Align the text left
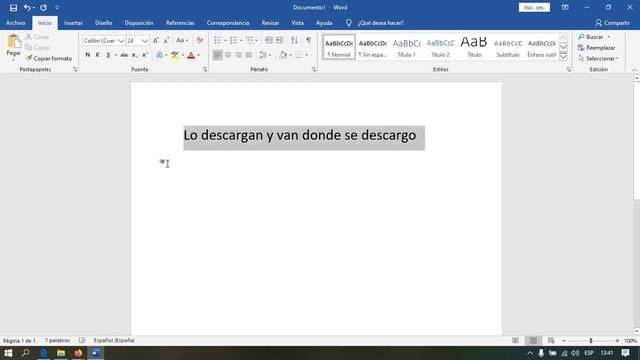 218,55
